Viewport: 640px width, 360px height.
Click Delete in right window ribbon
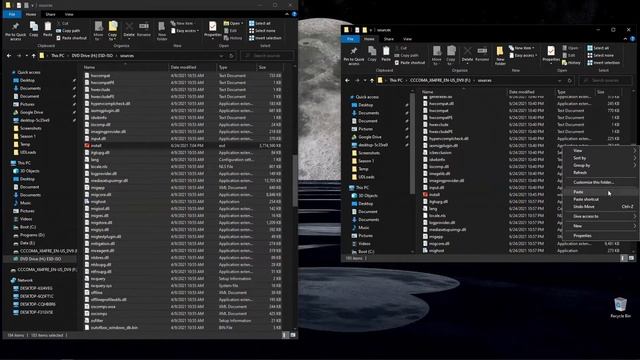click(x=467, y=54)
